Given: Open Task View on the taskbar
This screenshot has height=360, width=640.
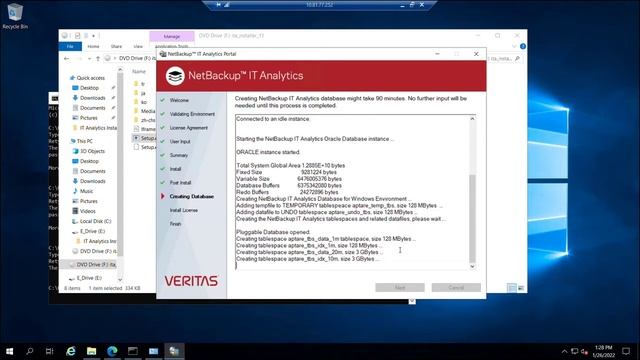Looking at the screenshot, I should click(x=49, y=351).
